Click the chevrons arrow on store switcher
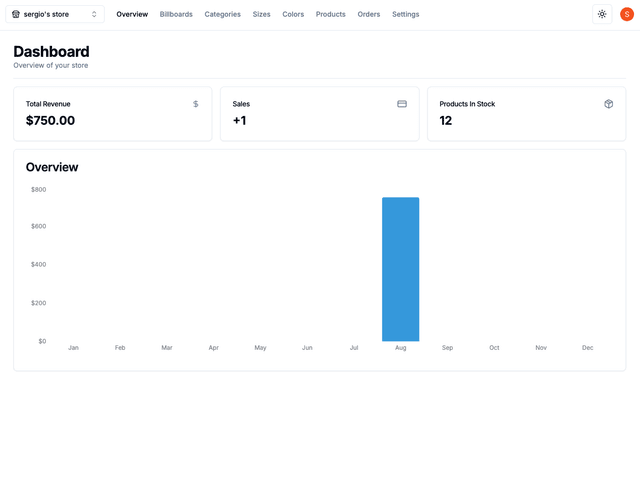The width and height of the screenshot is (640, 483). click(x=94, y=14)
